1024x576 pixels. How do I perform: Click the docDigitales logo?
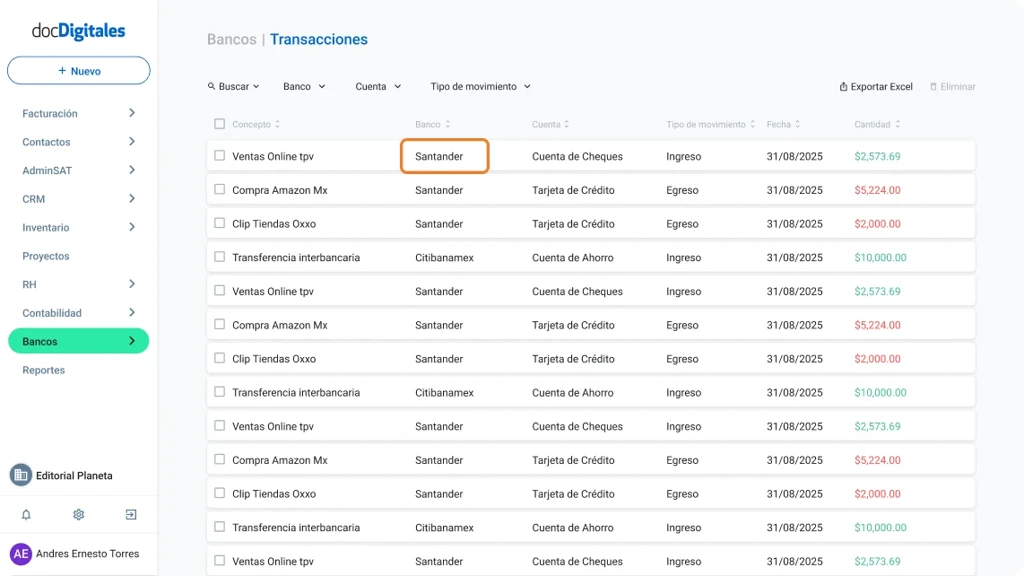[78, 31]
